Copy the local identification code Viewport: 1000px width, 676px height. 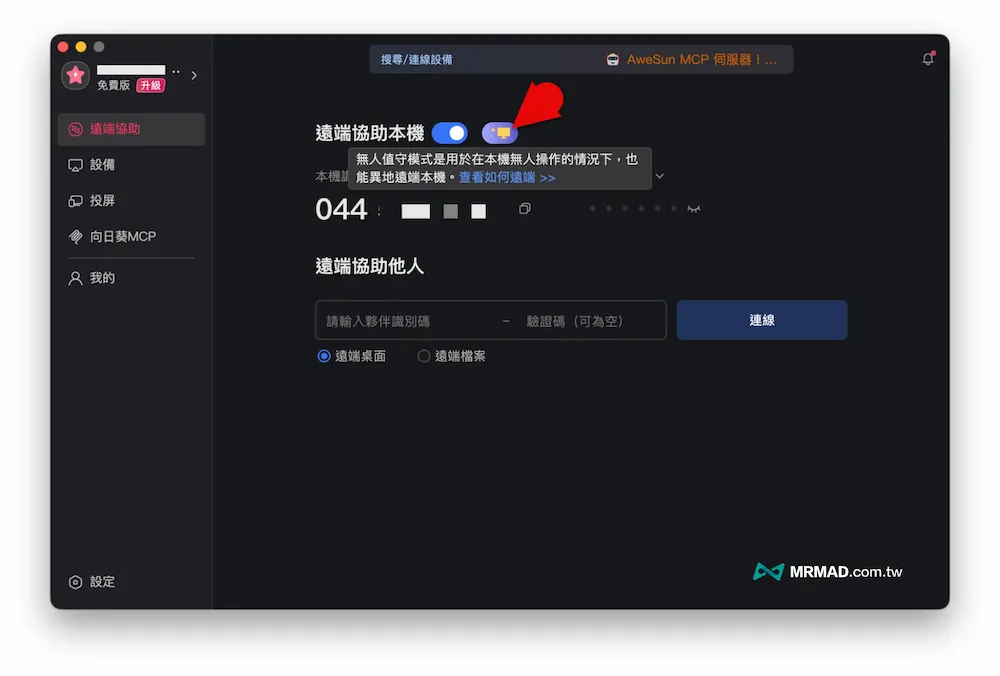(x=524, y=209)
